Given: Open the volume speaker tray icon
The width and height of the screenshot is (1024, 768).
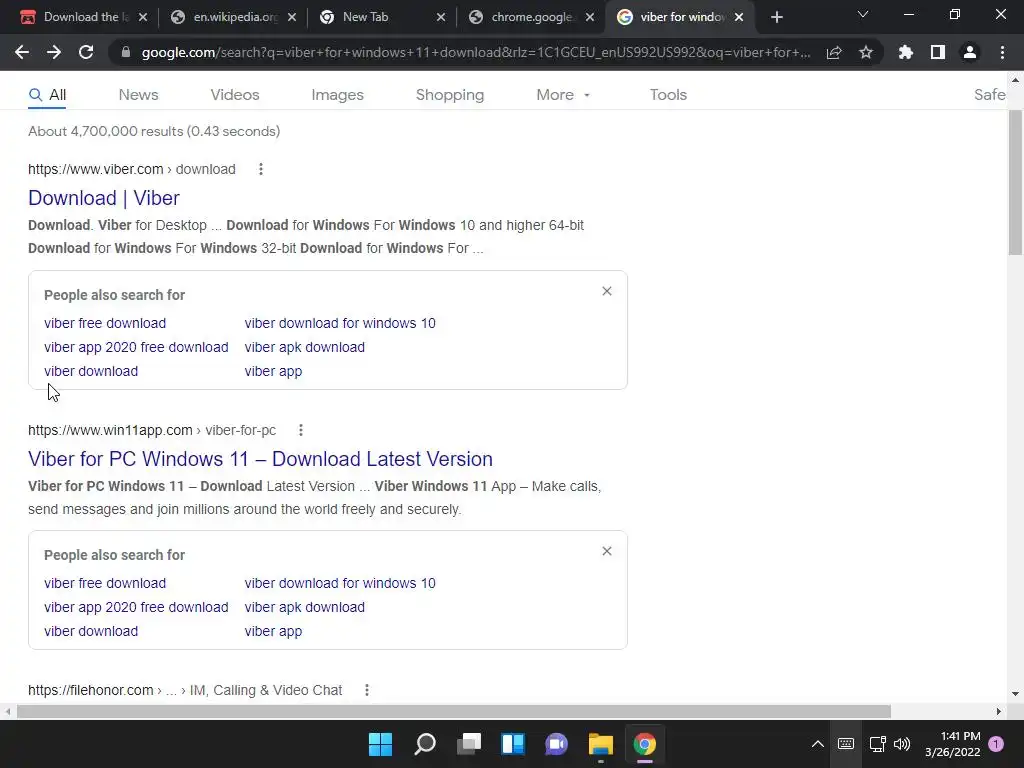Looking at the screenshot, I should click(x=902, y=744).
